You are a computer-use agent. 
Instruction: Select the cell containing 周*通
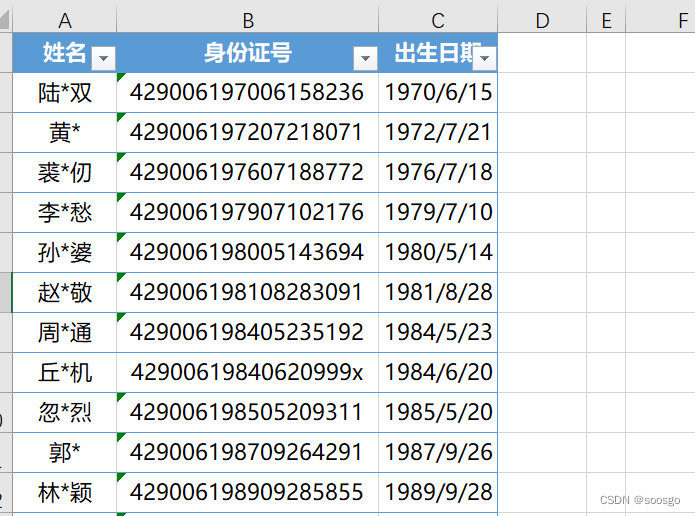(65, 332)
